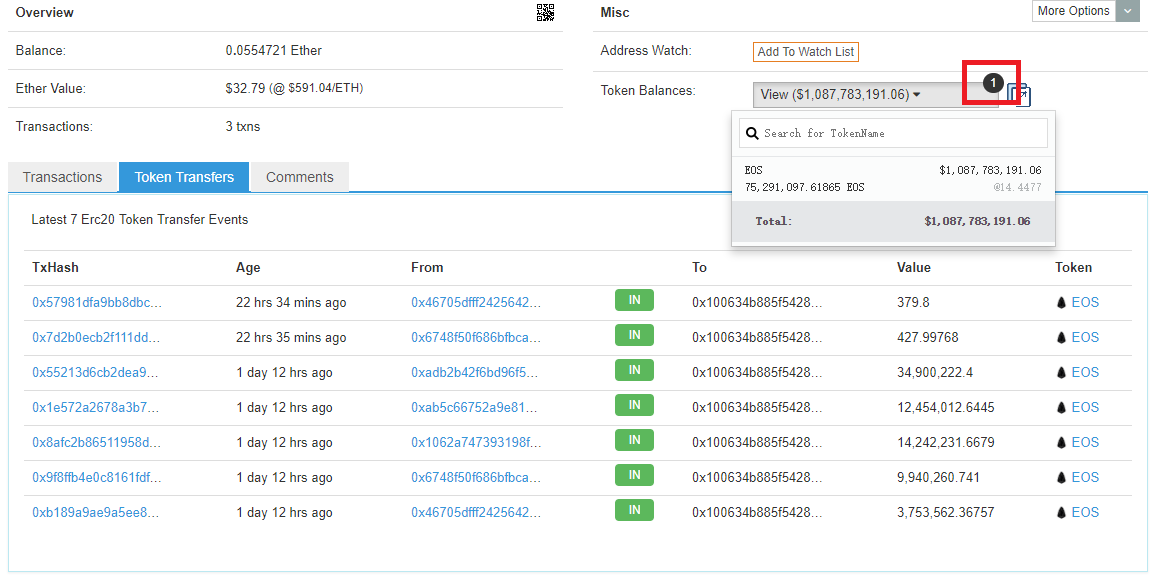Click the Token column header
The width and height of the screenshot is (1157, 588).
coord(1074,268)
